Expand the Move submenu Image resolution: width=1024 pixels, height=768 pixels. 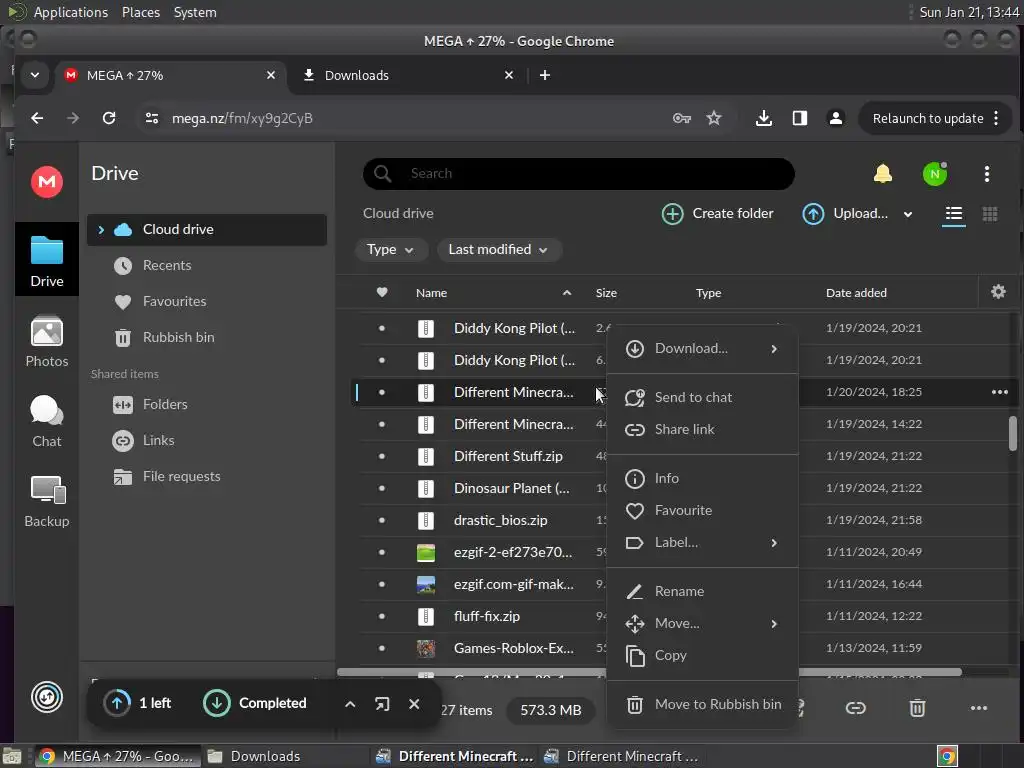[x=702, y=624]
